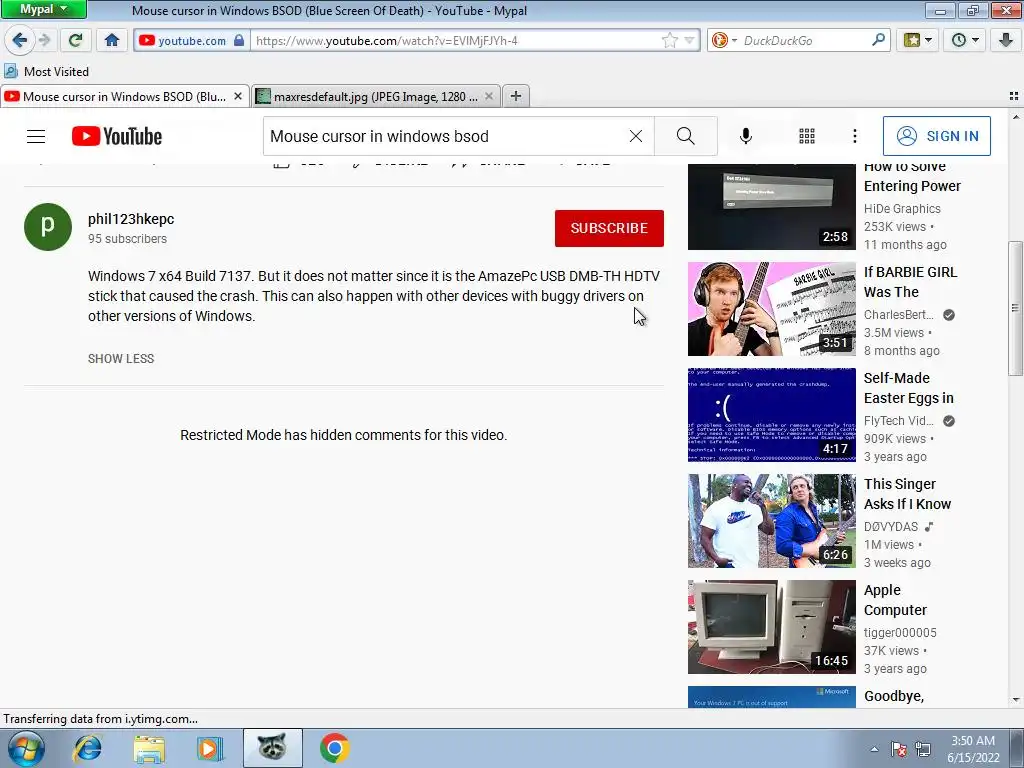Open the How to Solve Entering Power thumbnail

pos(771,206)
